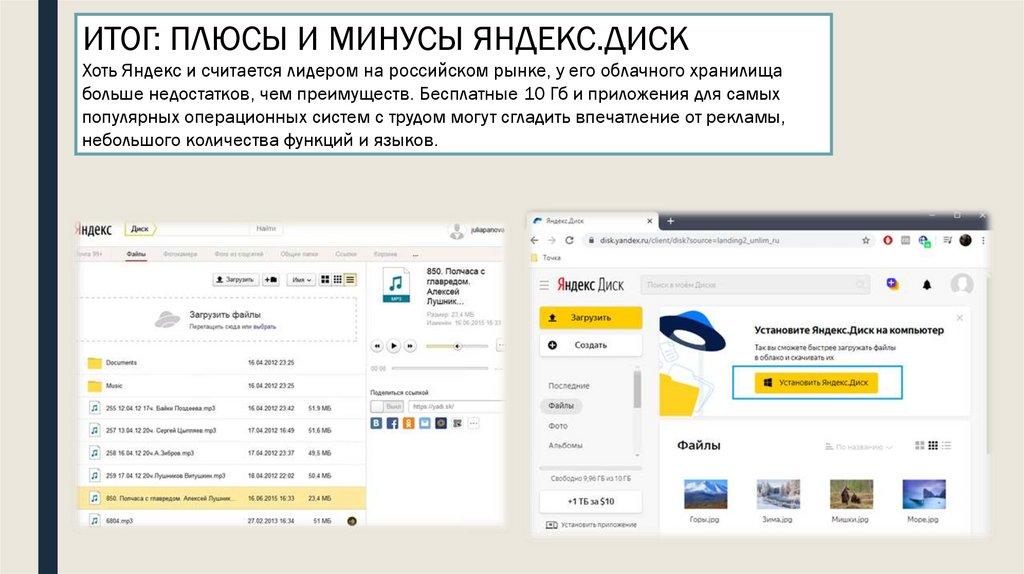Toggle the Выкл share link switch
Viewport: 1024px width, 574px height.
pyautogui.click(x=387, y=407)
